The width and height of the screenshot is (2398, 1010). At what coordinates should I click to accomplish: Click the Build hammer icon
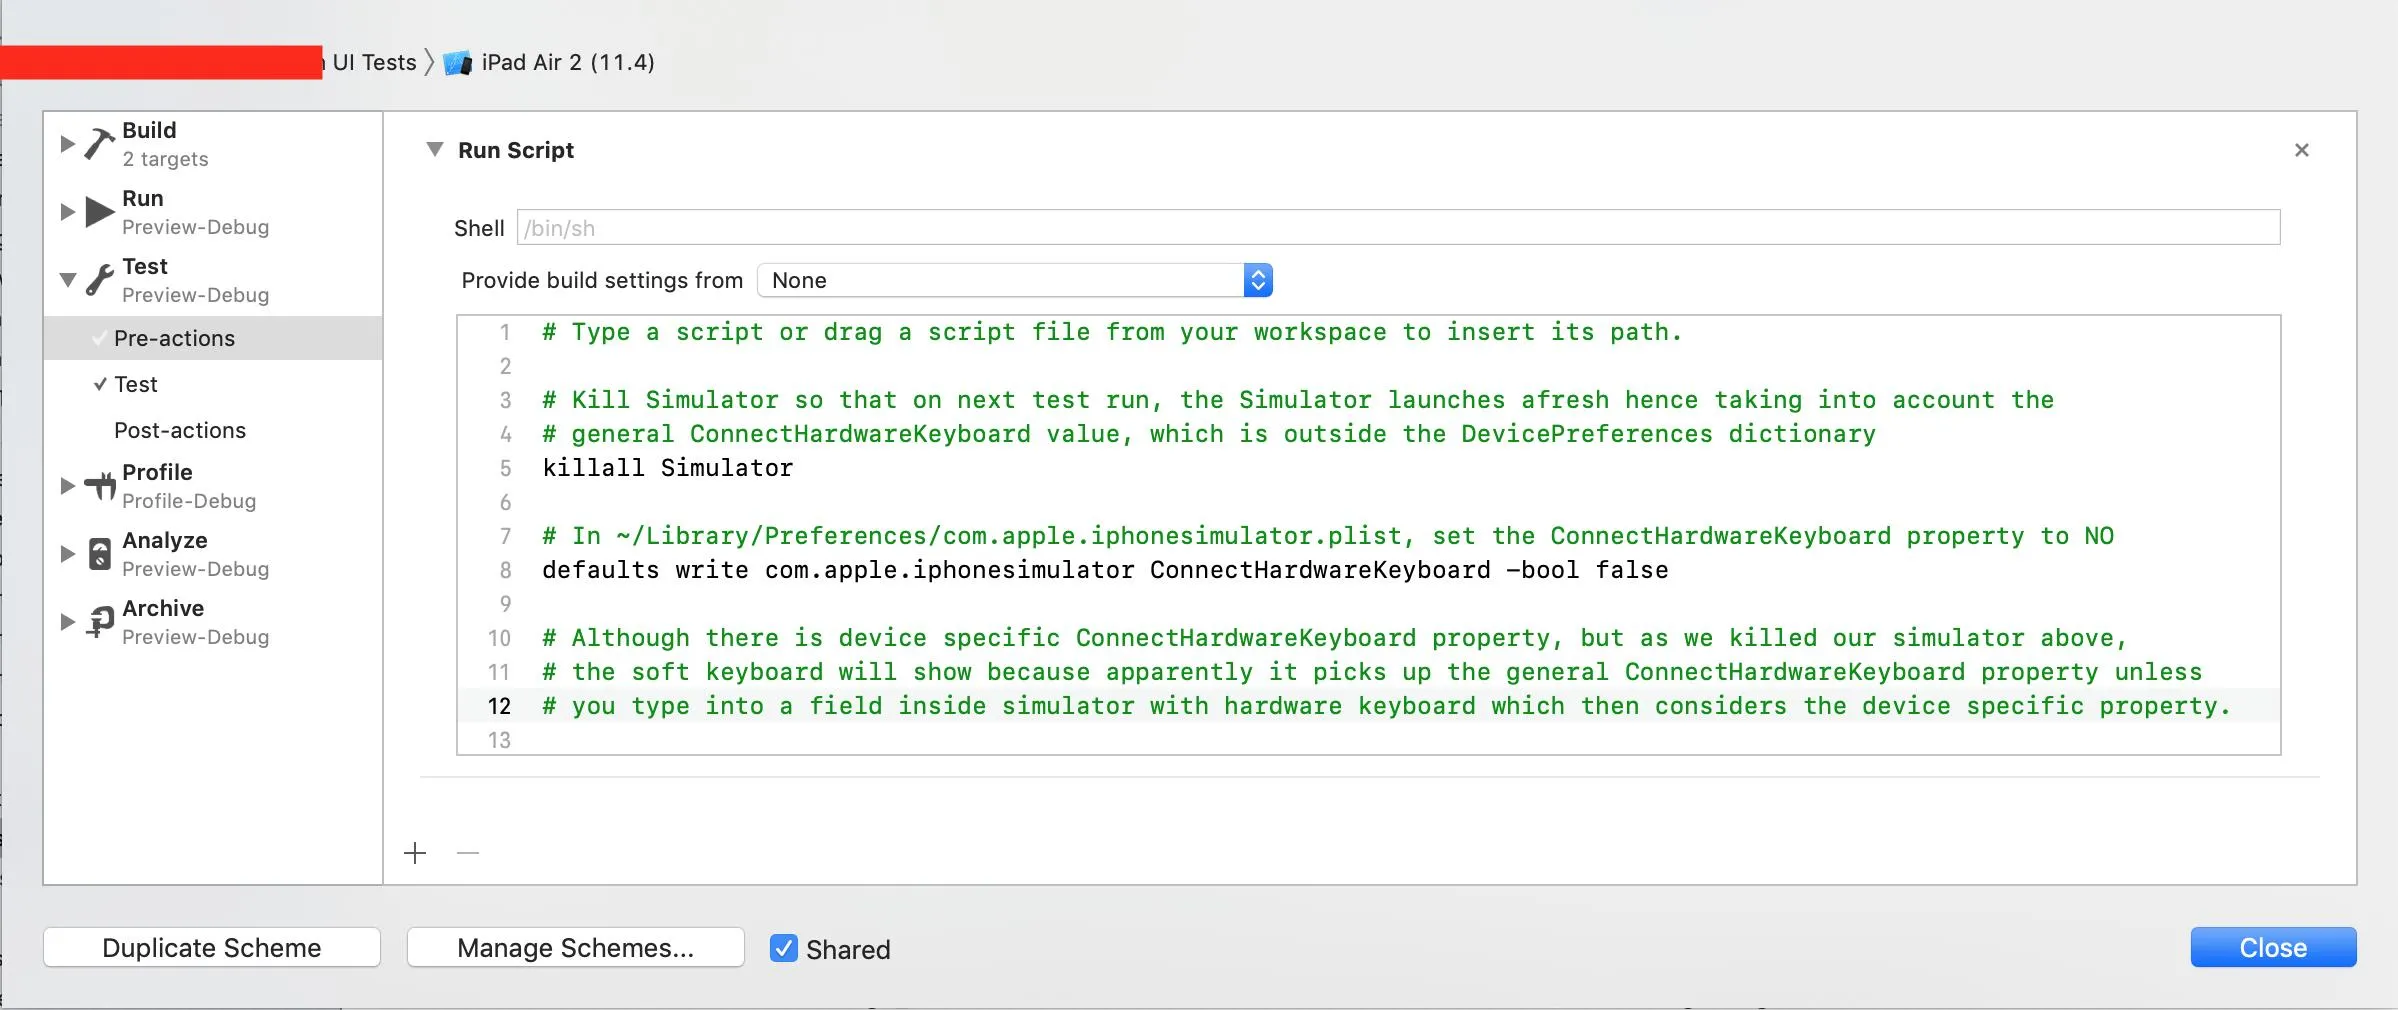99,144
